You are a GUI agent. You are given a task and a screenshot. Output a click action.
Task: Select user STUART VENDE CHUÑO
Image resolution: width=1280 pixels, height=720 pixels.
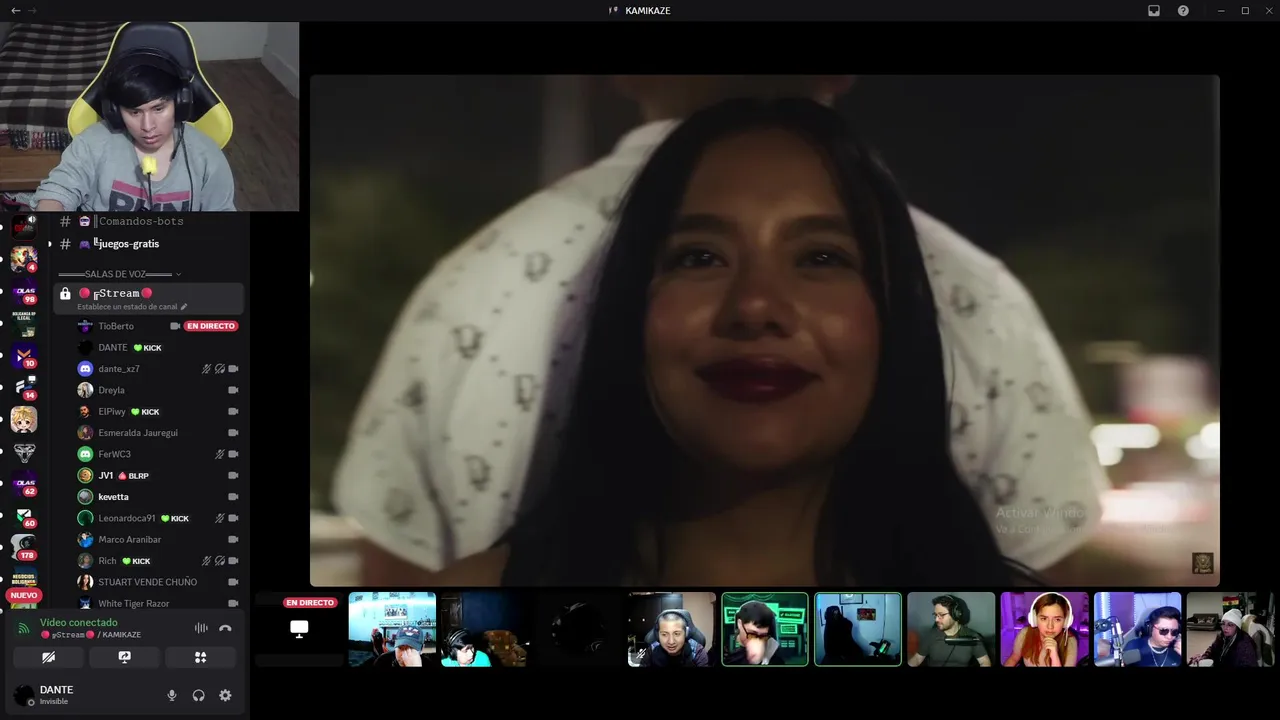tap(148, 582)
